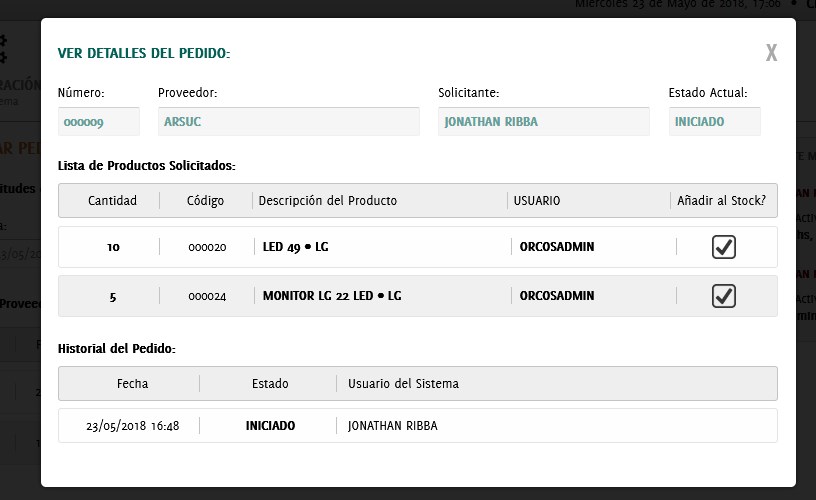Uncheck stock checkbox for MONITOR LG 22 LED

point(724,296)
